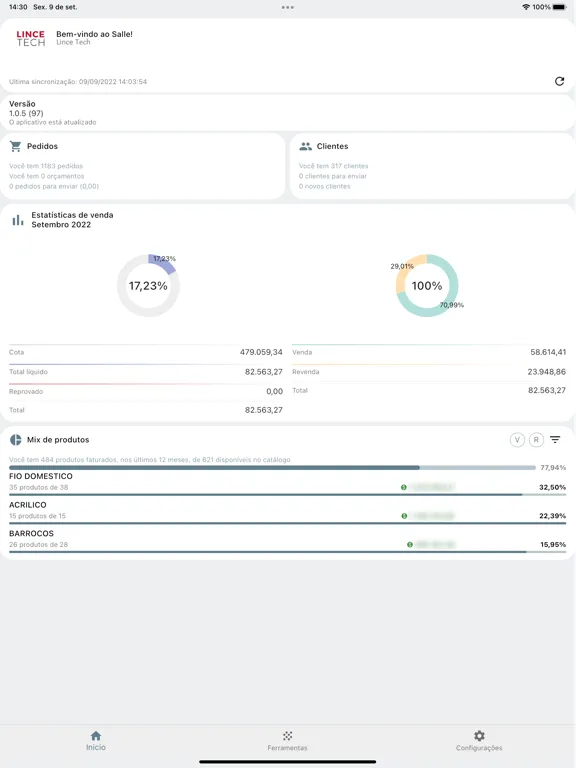Click the 77,94% catalog progress bar

[272, 468]
